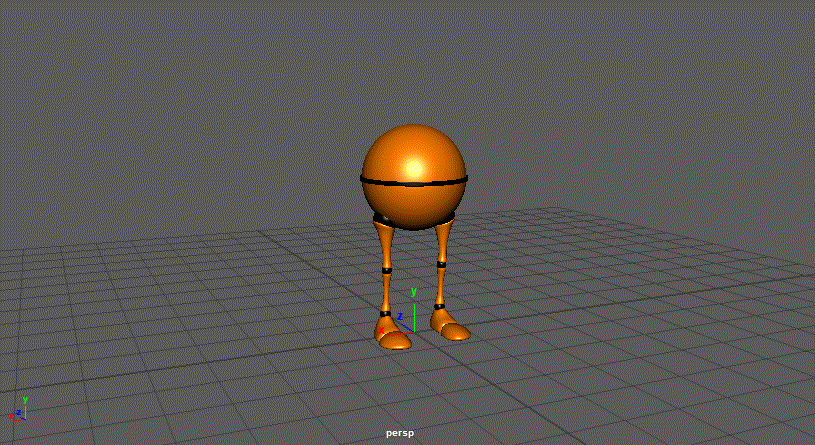Viewport: 815px width, 445px height.
Task: Select the black ankle joint above the right foot
Action: 440,307
